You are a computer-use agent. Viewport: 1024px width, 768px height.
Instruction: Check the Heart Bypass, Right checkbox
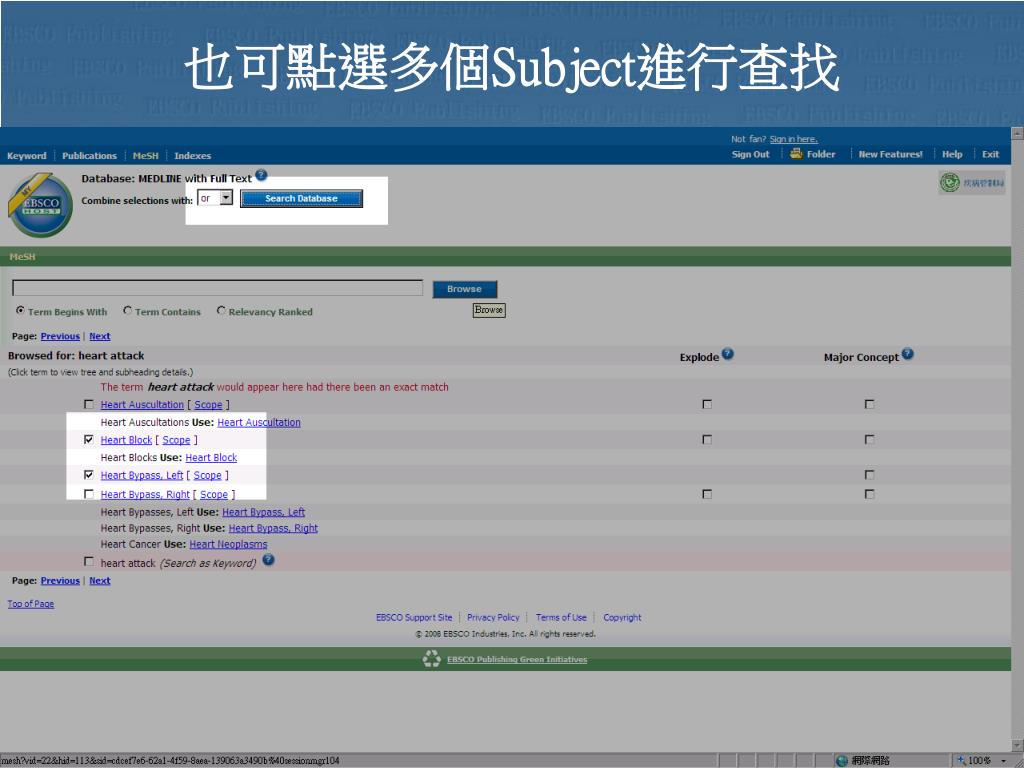[x=89, y=494]
